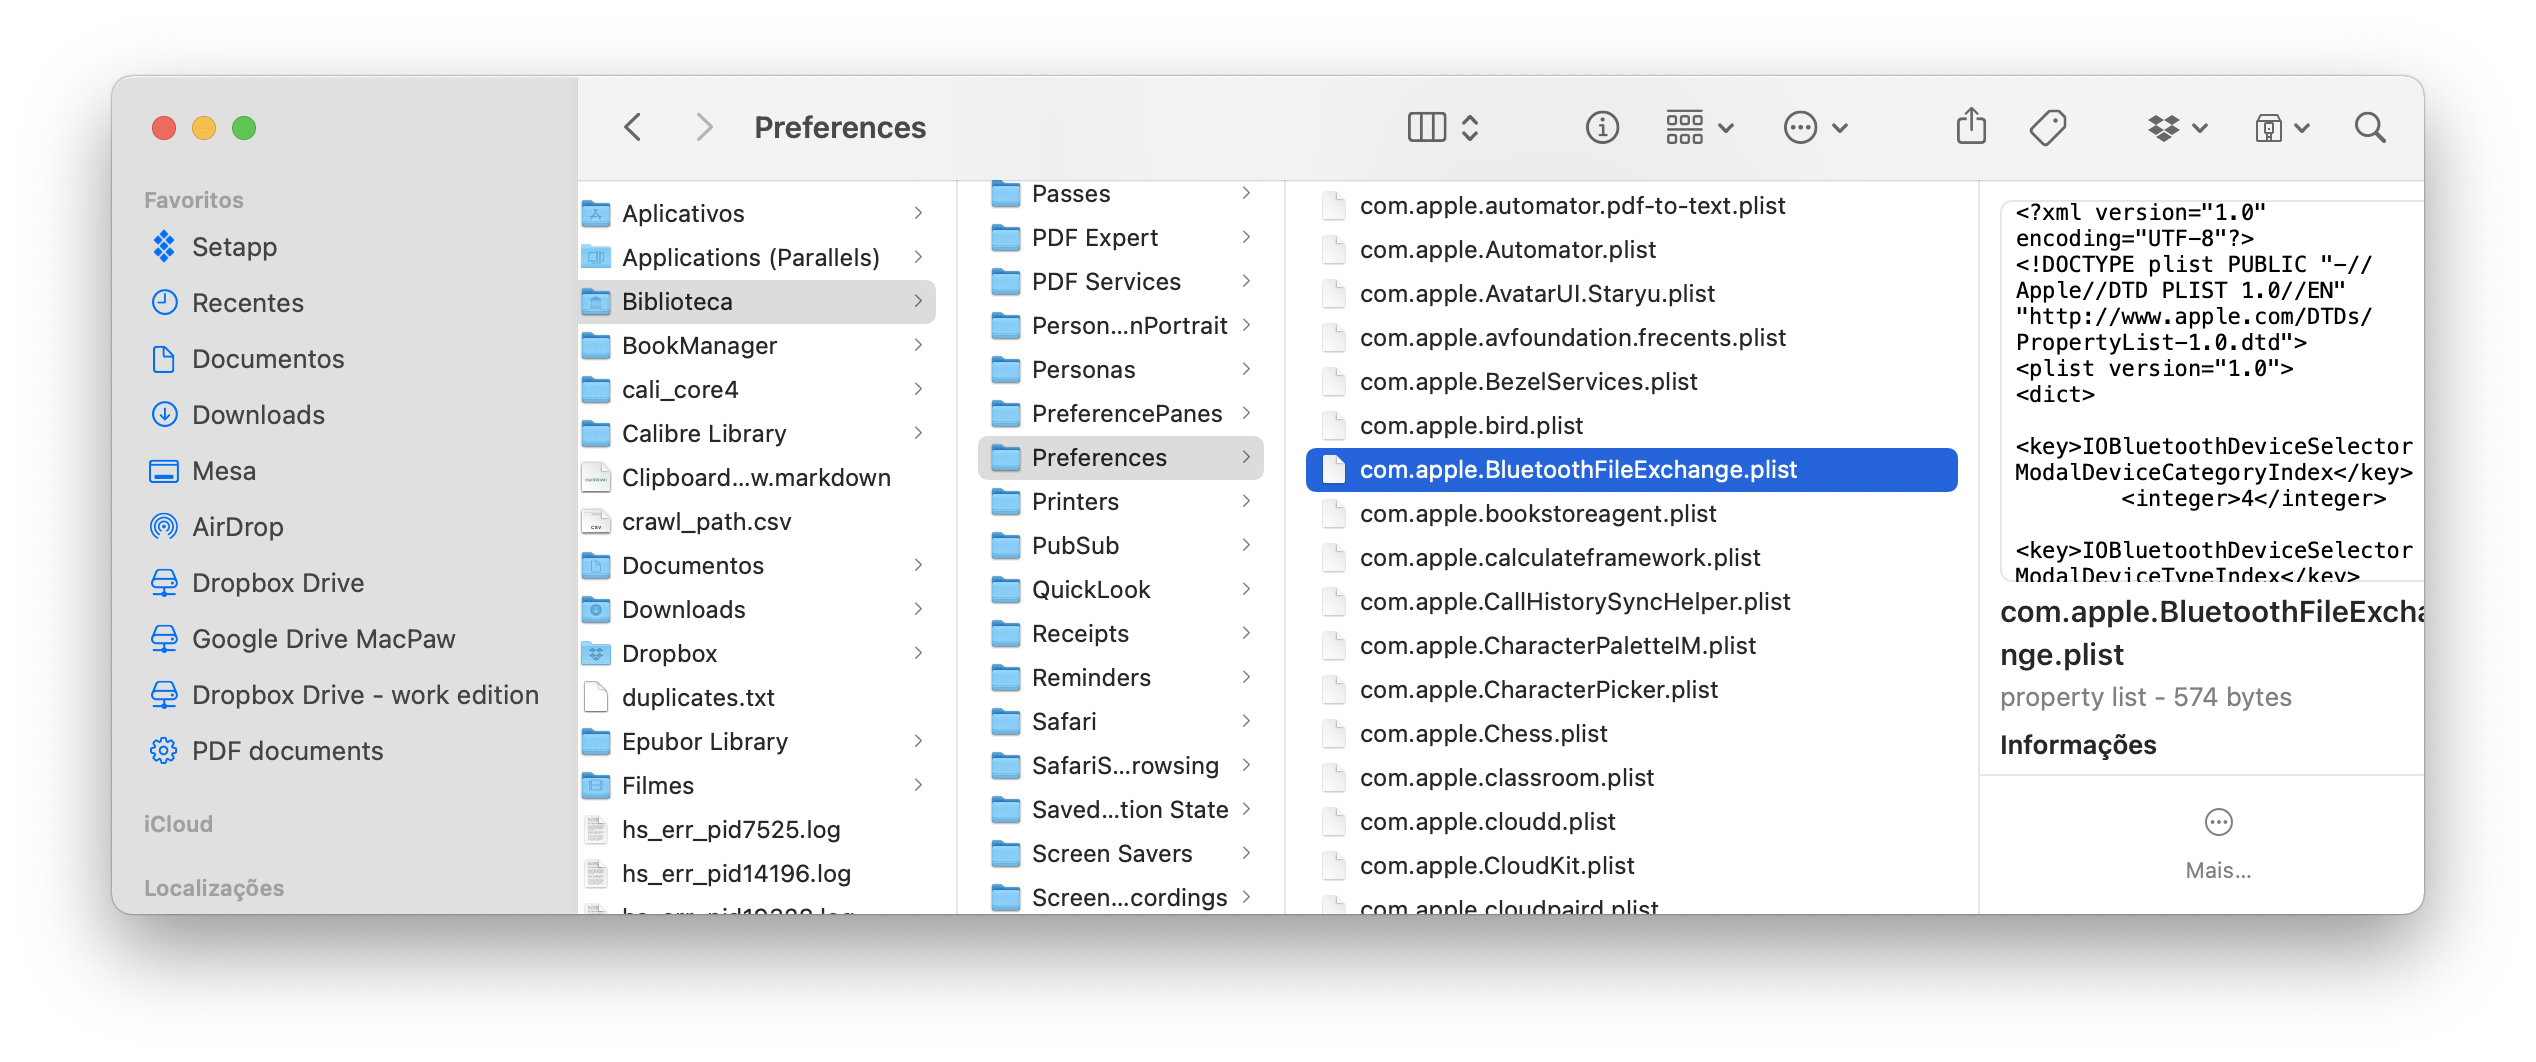Viewport: 2536px width, 1062px height.
Task: Open the Search magnifier icon
Action: coord(2369,128)
